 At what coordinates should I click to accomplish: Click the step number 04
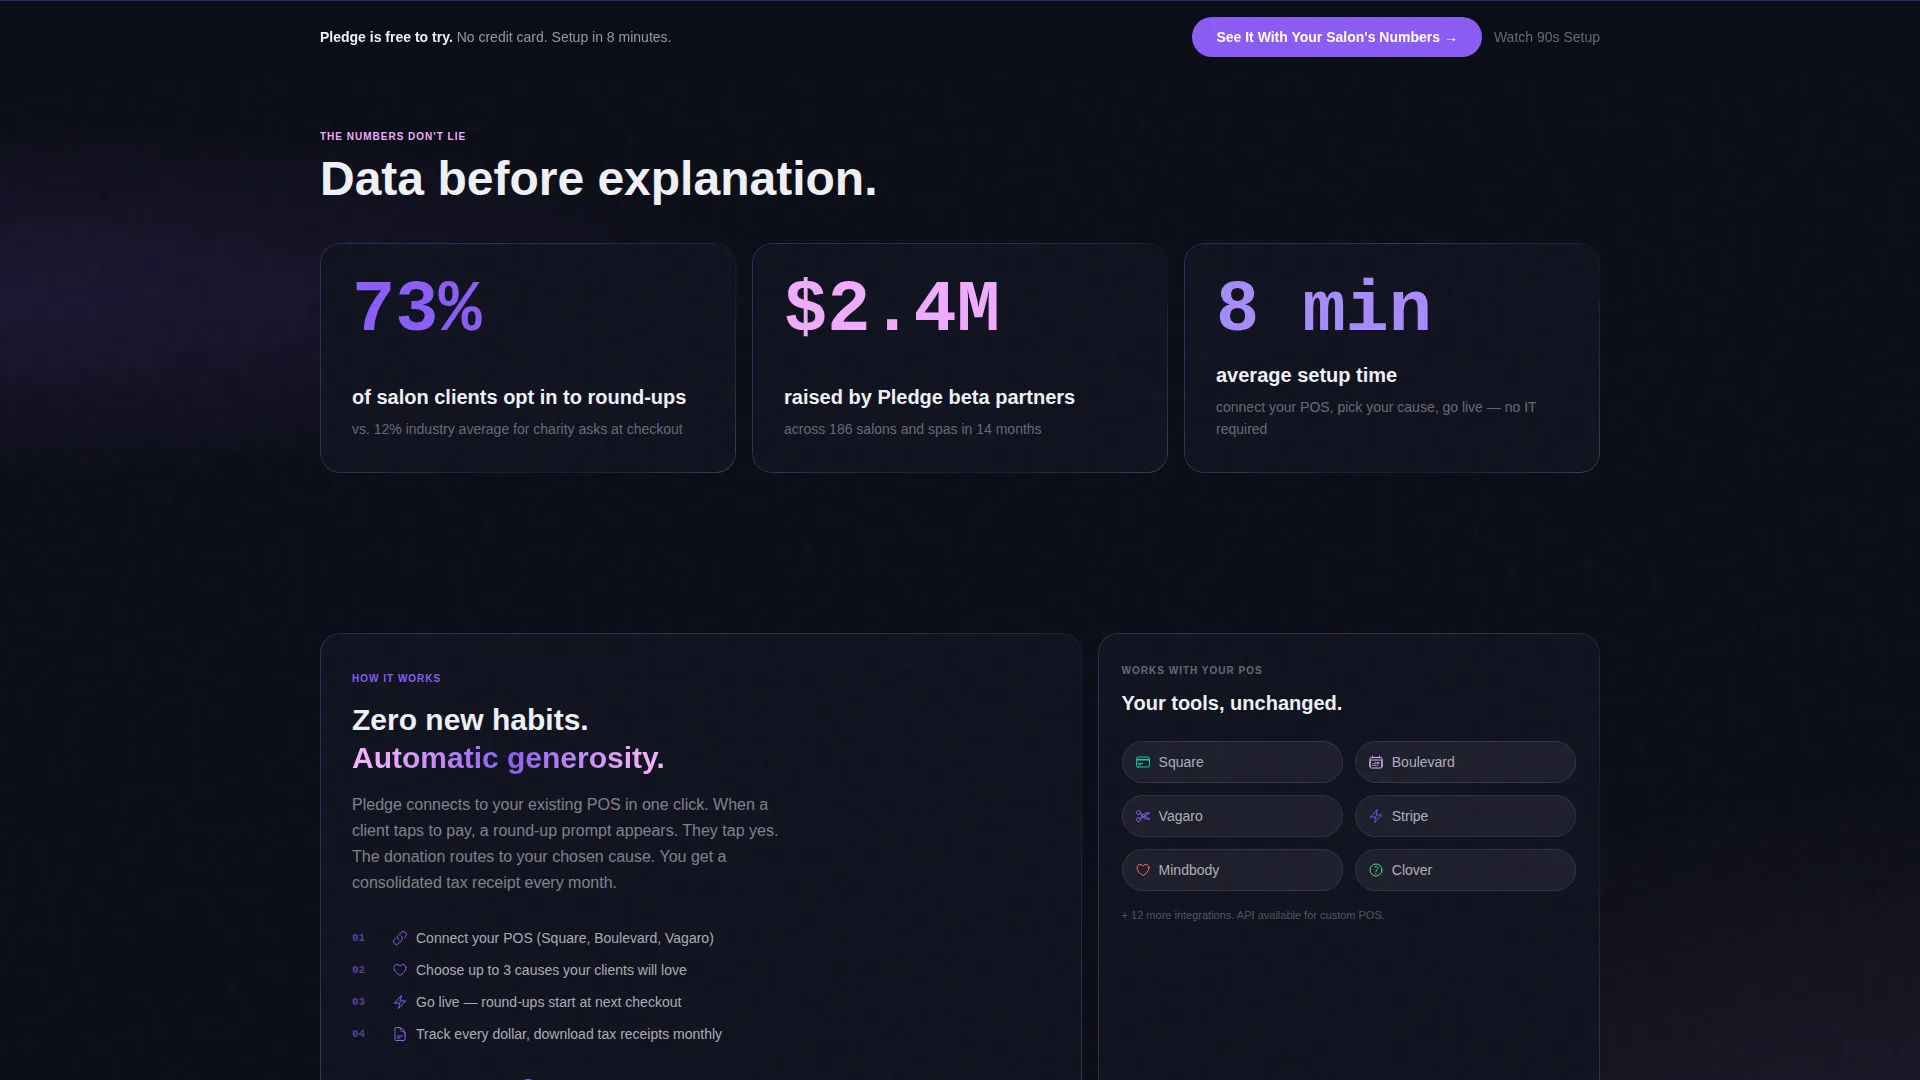coord(358,1034)
